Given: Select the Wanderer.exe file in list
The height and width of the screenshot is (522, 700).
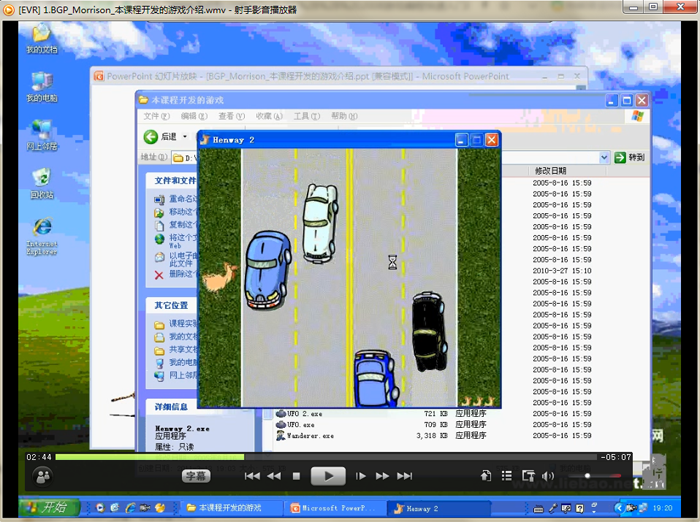Looking at the screenshot, I should click(310, 436).
